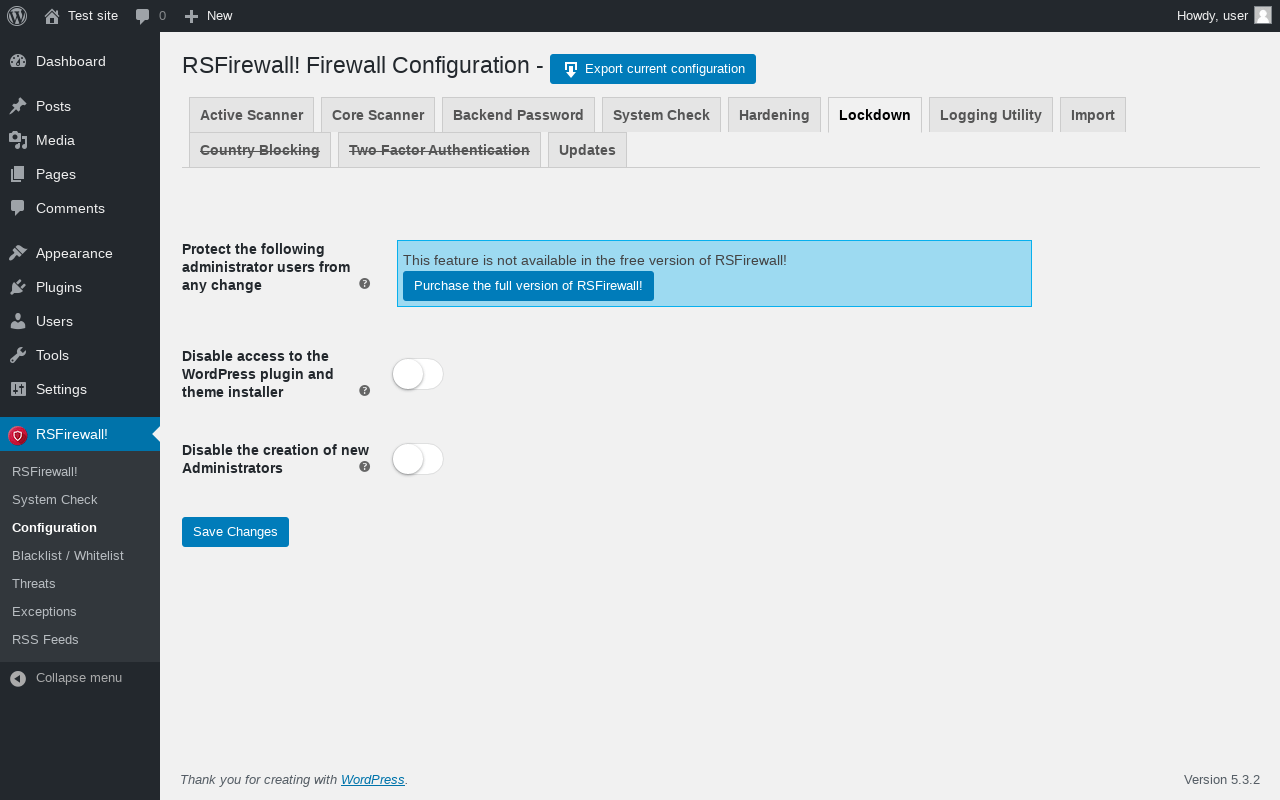Open the Exceptions submenu item

44,611
